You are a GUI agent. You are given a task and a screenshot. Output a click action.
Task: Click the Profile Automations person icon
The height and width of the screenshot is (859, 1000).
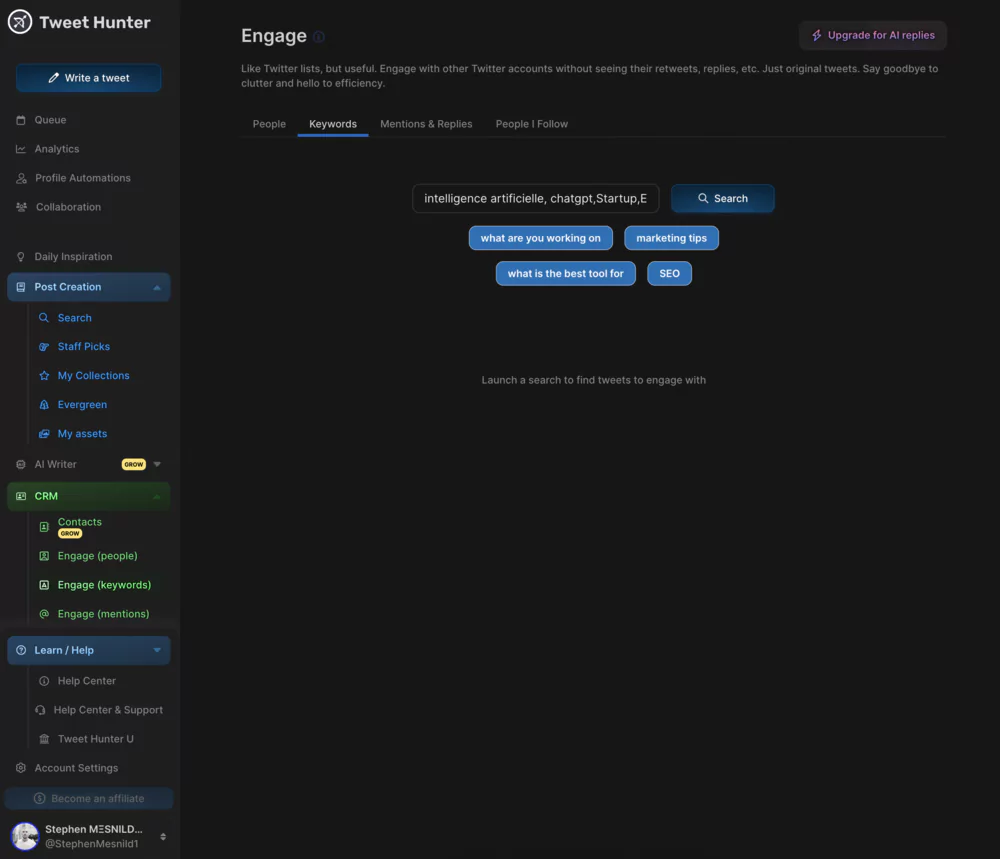21,178
